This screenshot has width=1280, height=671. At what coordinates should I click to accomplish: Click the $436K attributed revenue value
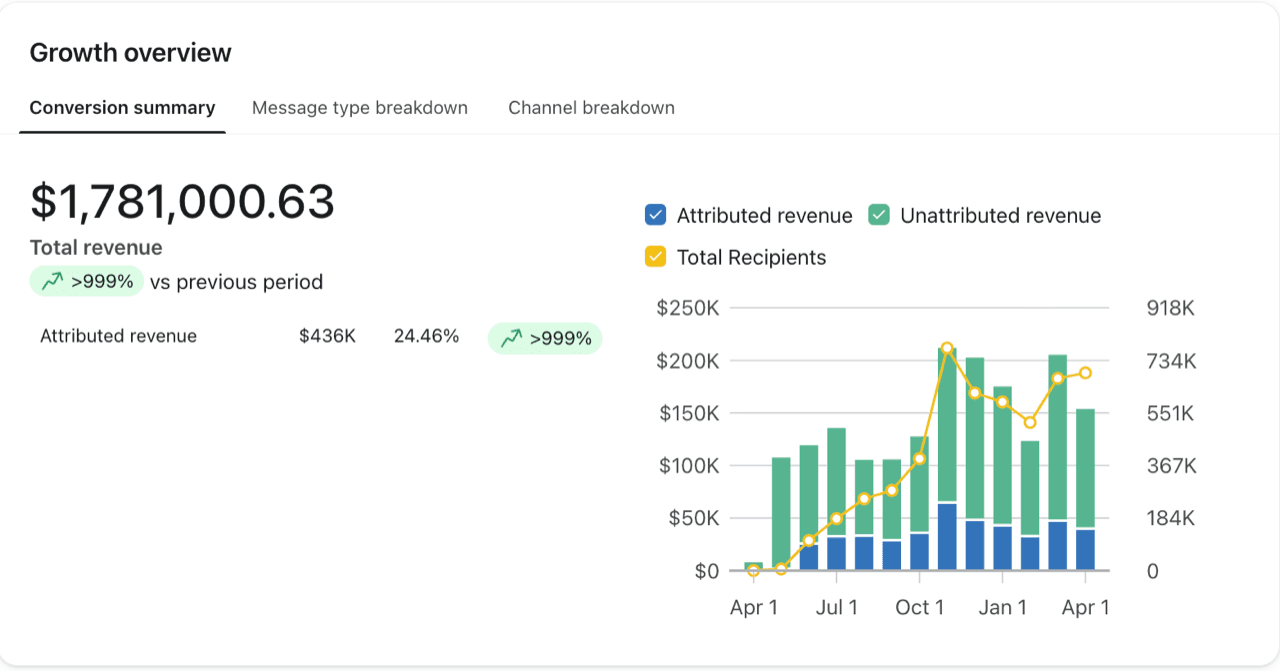(327, 336)
